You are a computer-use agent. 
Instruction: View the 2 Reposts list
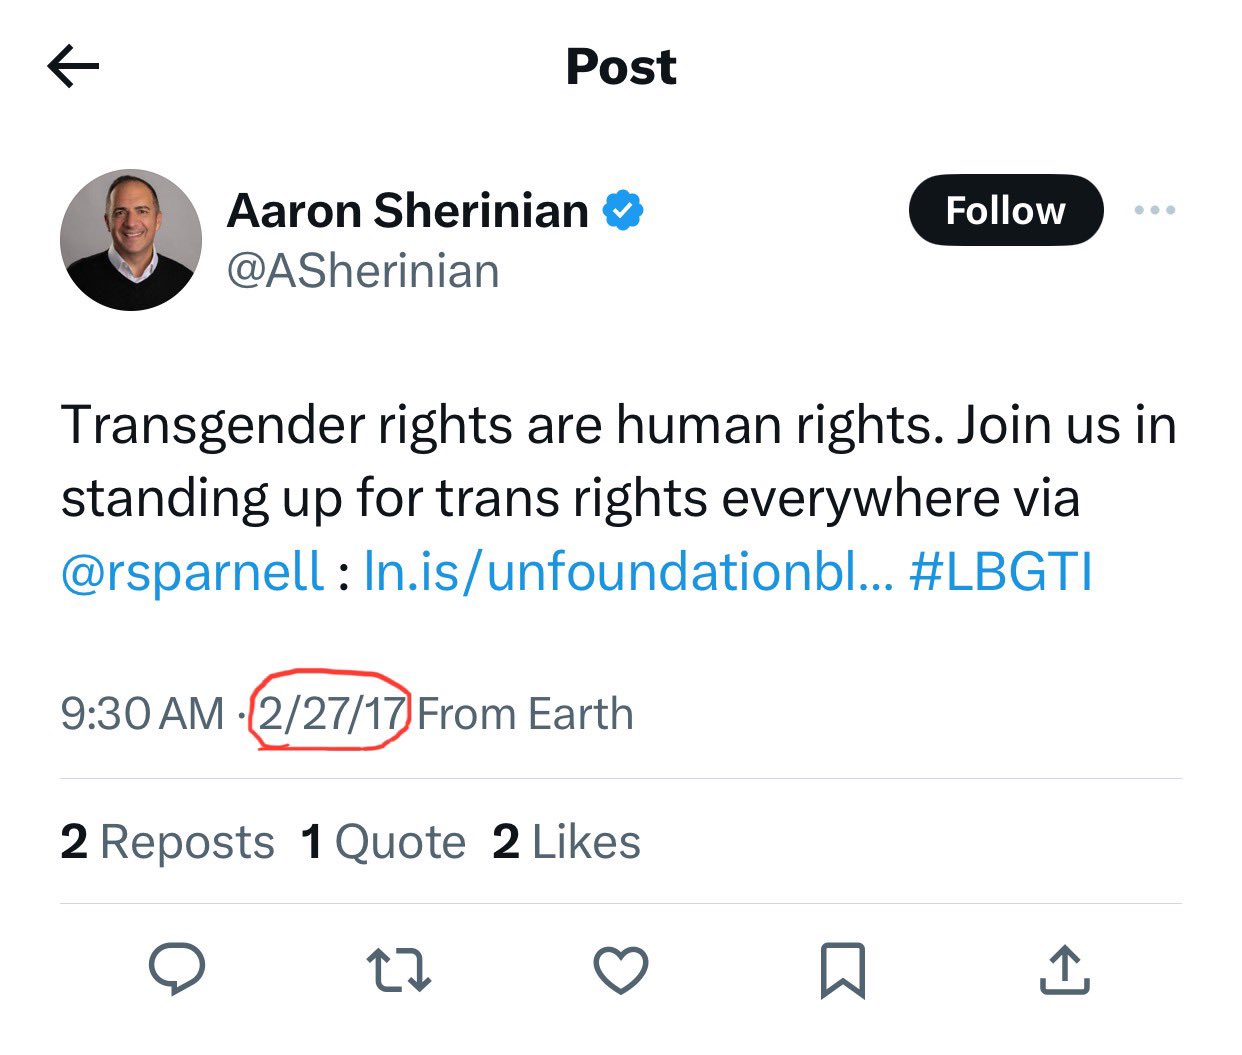[x=167, y=842]
